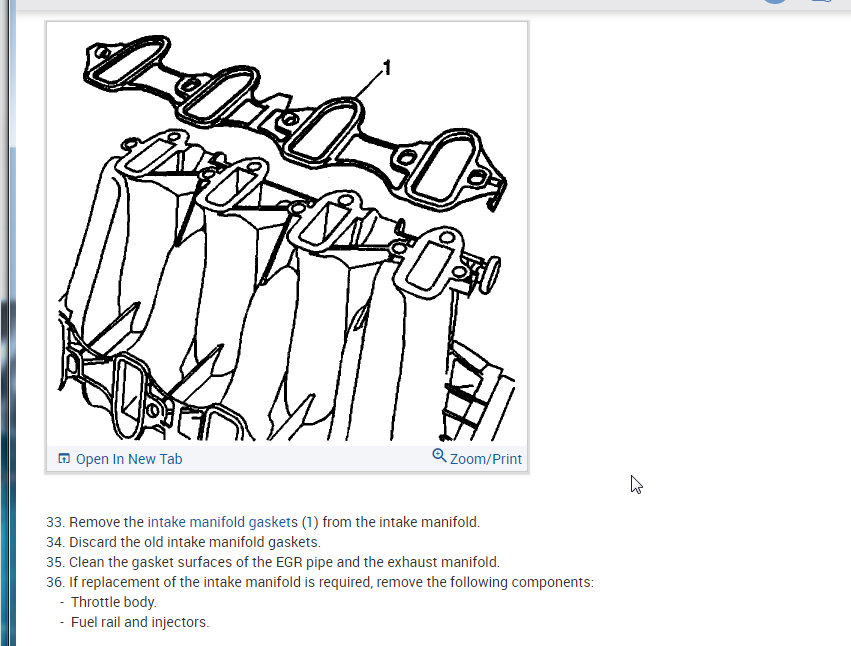Click the magnifier zoom icon

(x=439, y=456)
